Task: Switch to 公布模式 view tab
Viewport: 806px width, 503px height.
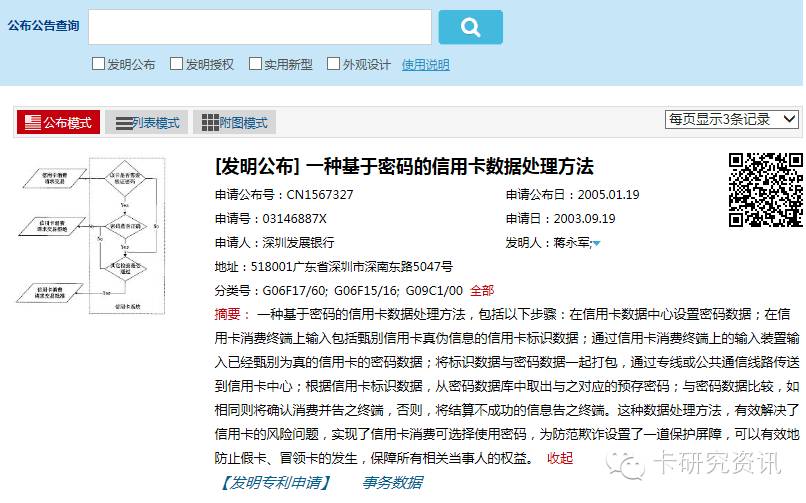Action: pyautogui.click(x=59, y=122)
